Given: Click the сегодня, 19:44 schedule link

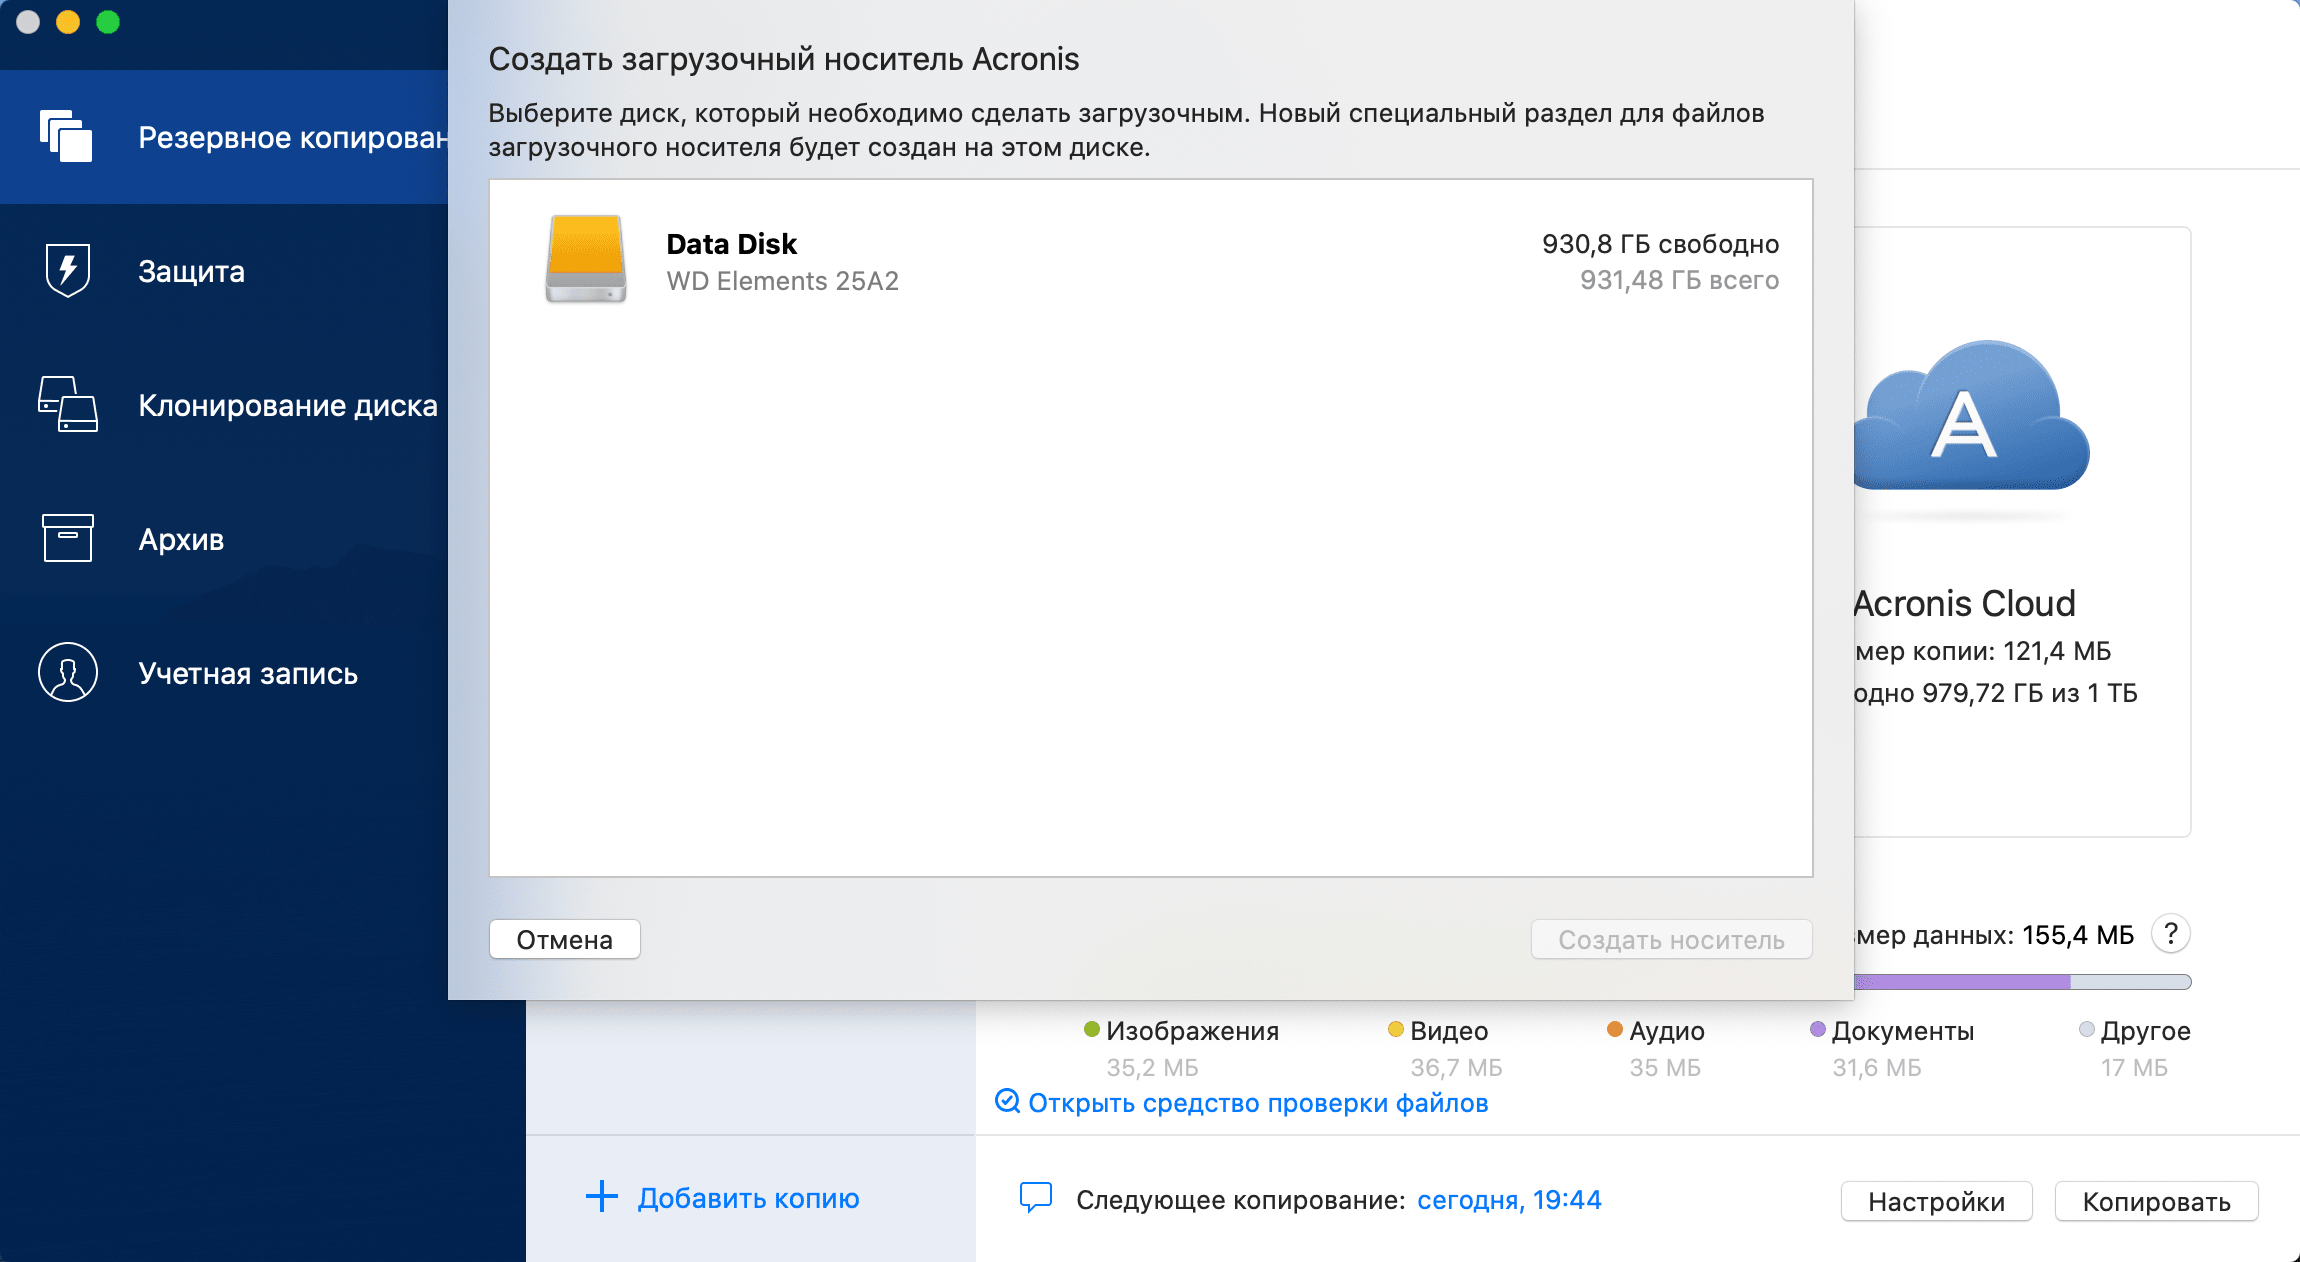Looking at the screenshot, I should coord(1508,1199).
